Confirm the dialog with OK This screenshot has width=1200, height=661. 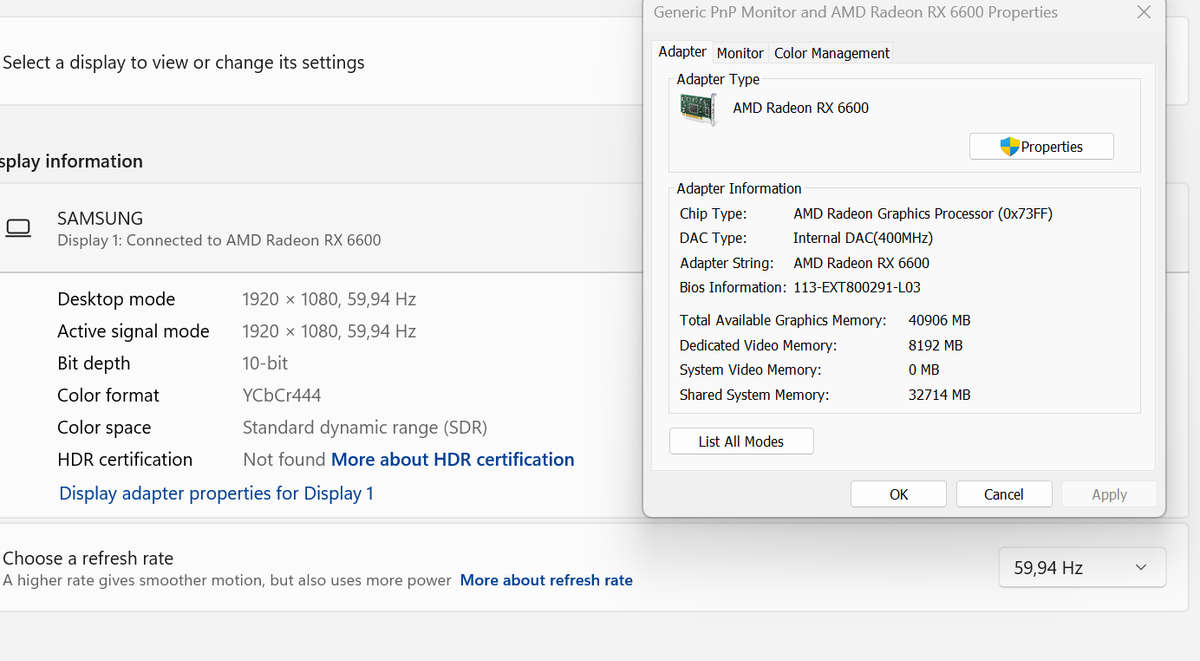pos(898,494)
